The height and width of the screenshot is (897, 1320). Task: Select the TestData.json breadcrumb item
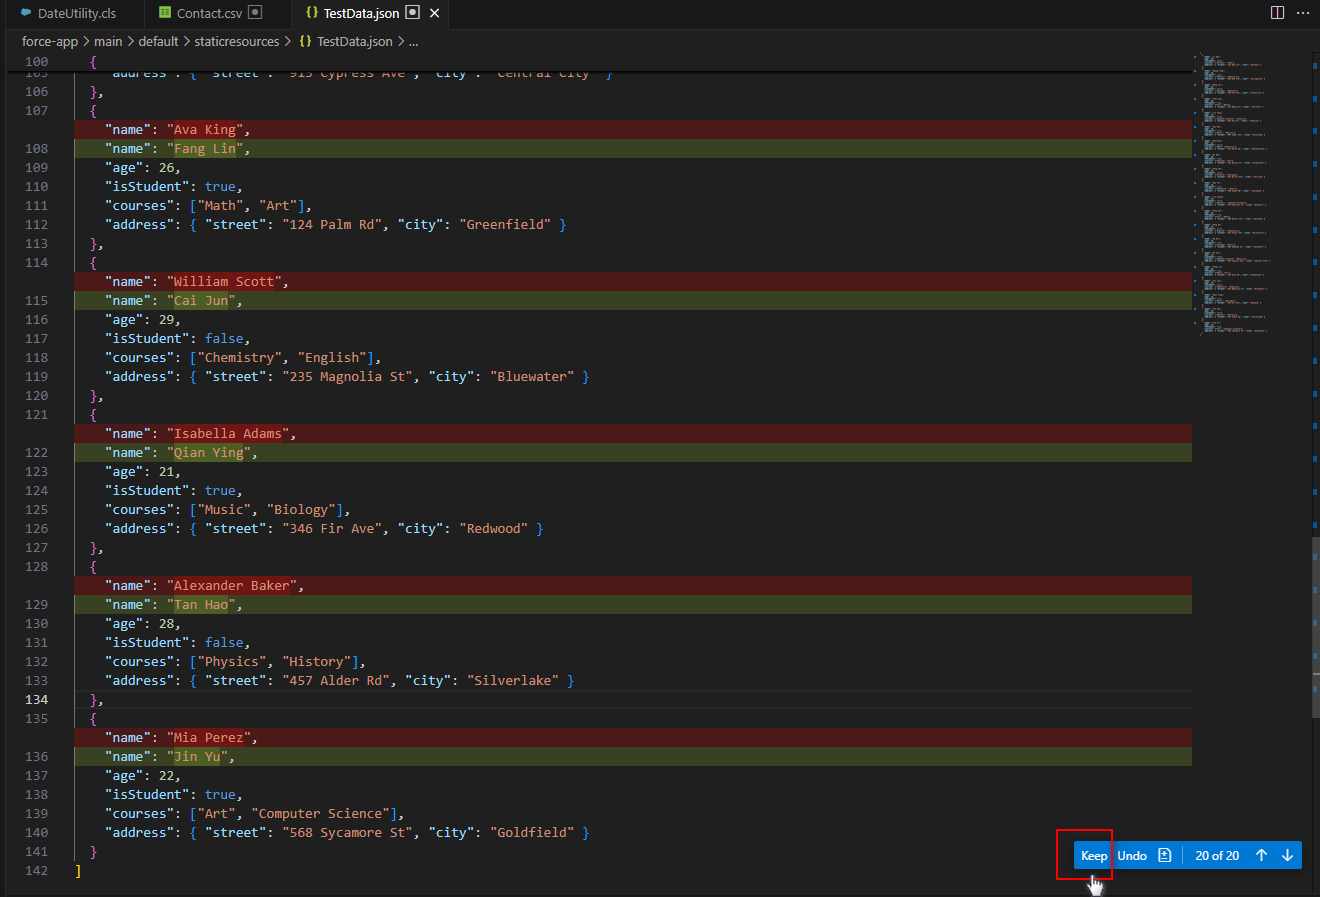click(x=354, y=41)
